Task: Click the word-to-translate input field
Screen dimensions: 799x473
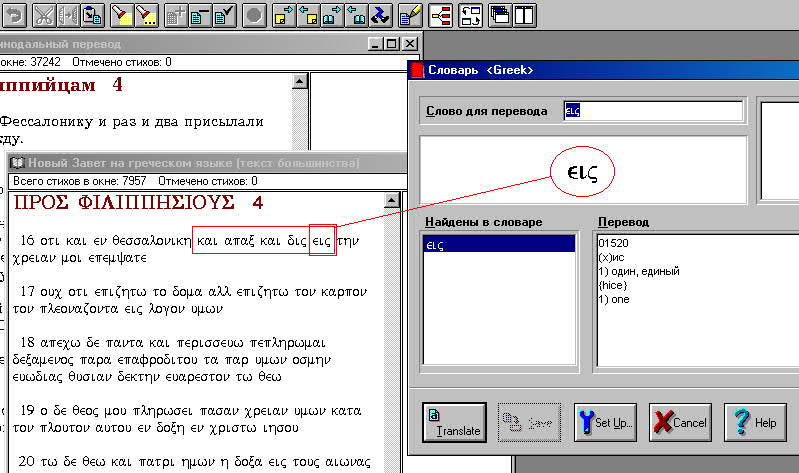Action: pyautogui.click(x=653, y=111)
